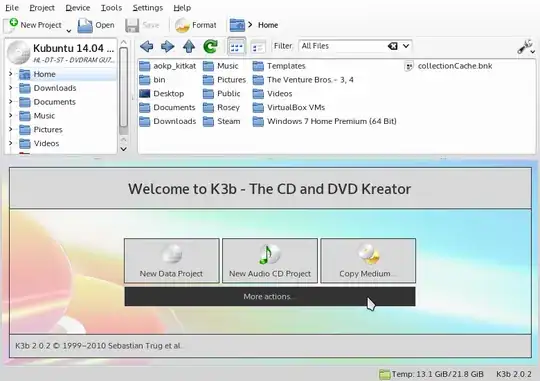Select Pictures folder in file list
540x381 pixels.
pyautogui.click(x=224, y=80)
